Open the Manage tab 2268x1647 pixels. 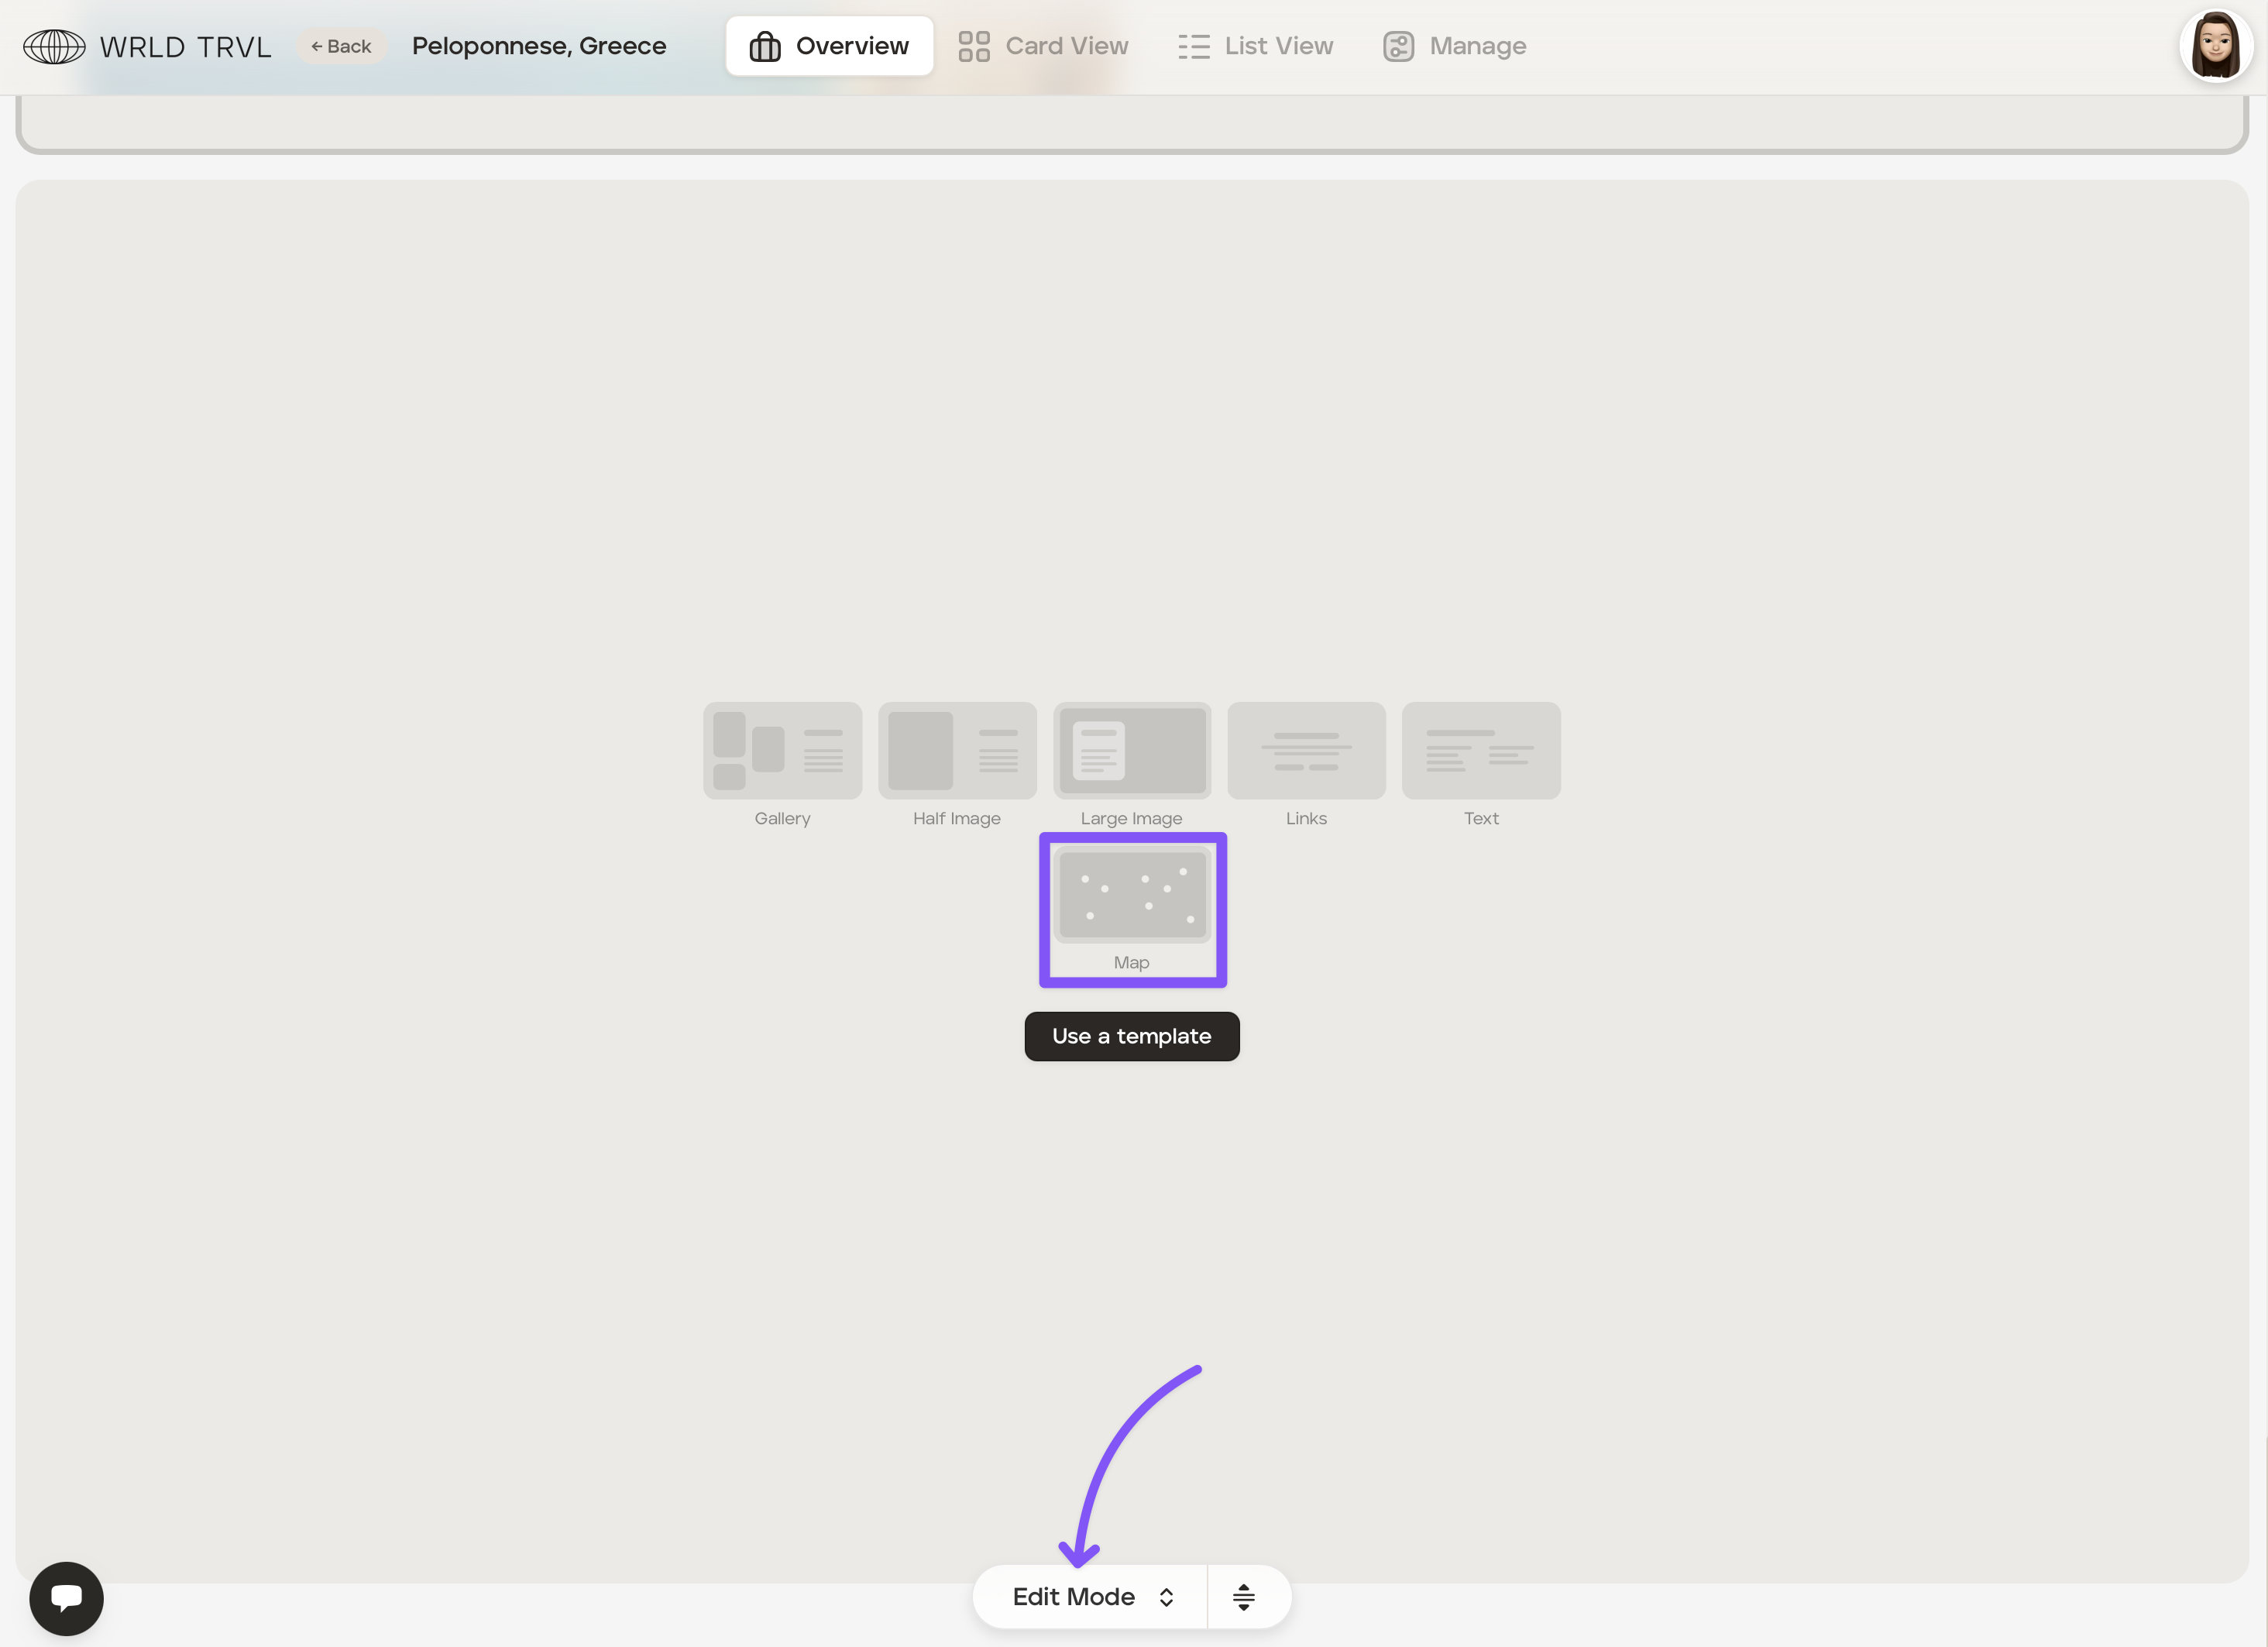tap(1454, 46)
